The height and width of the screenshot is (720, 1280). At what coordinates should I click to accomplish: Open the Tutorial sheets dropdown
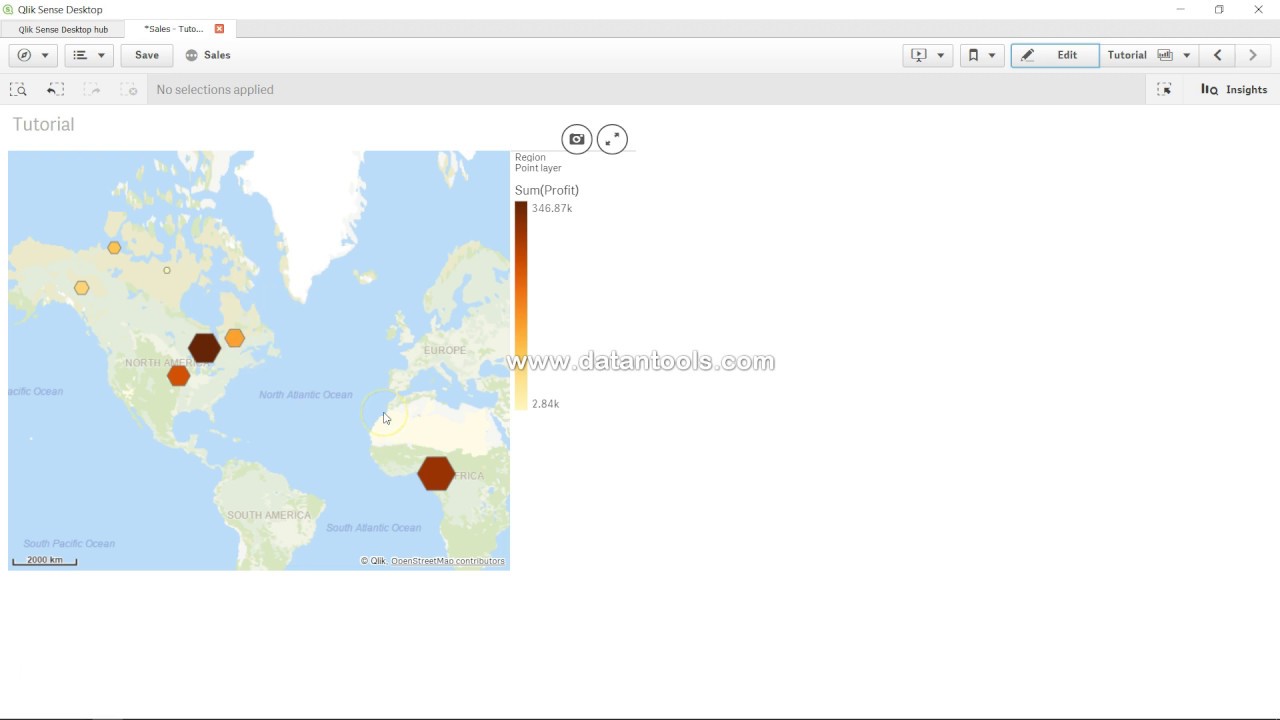[x=1150, y=55]
